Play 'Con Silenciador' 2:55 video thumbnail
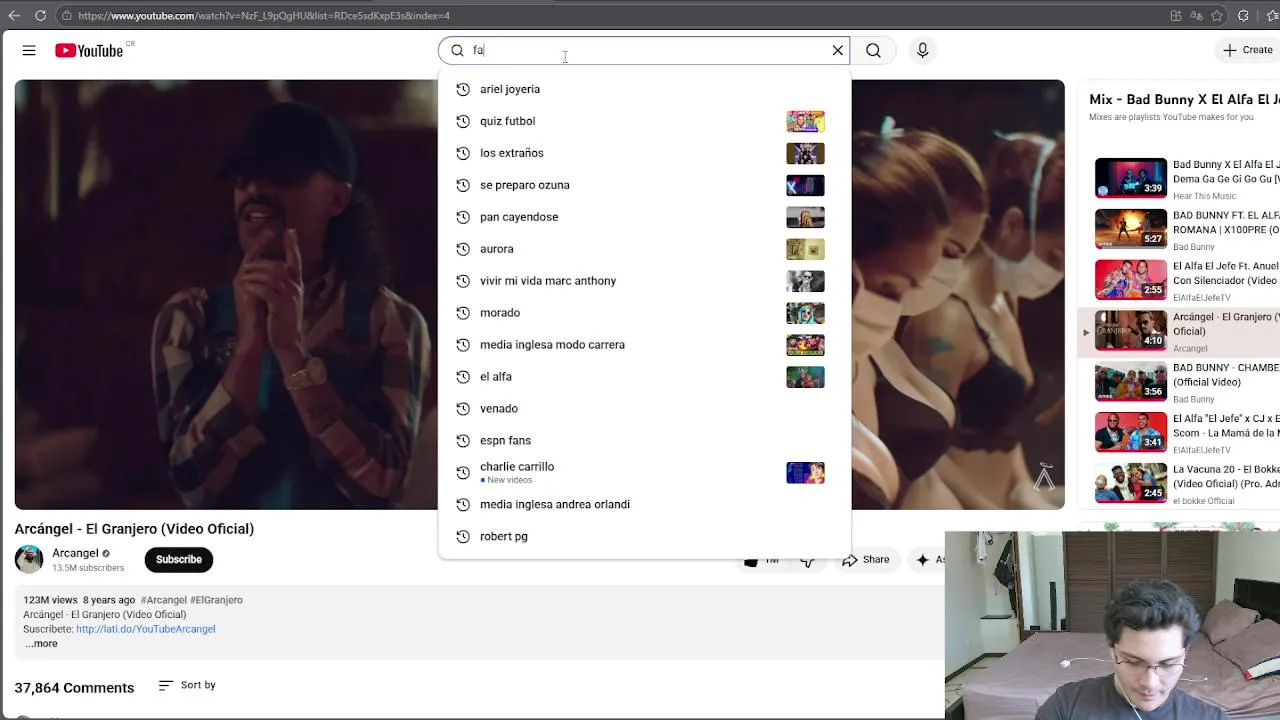The height and width of the screenshot is (720, 1280). point(1130,280)
